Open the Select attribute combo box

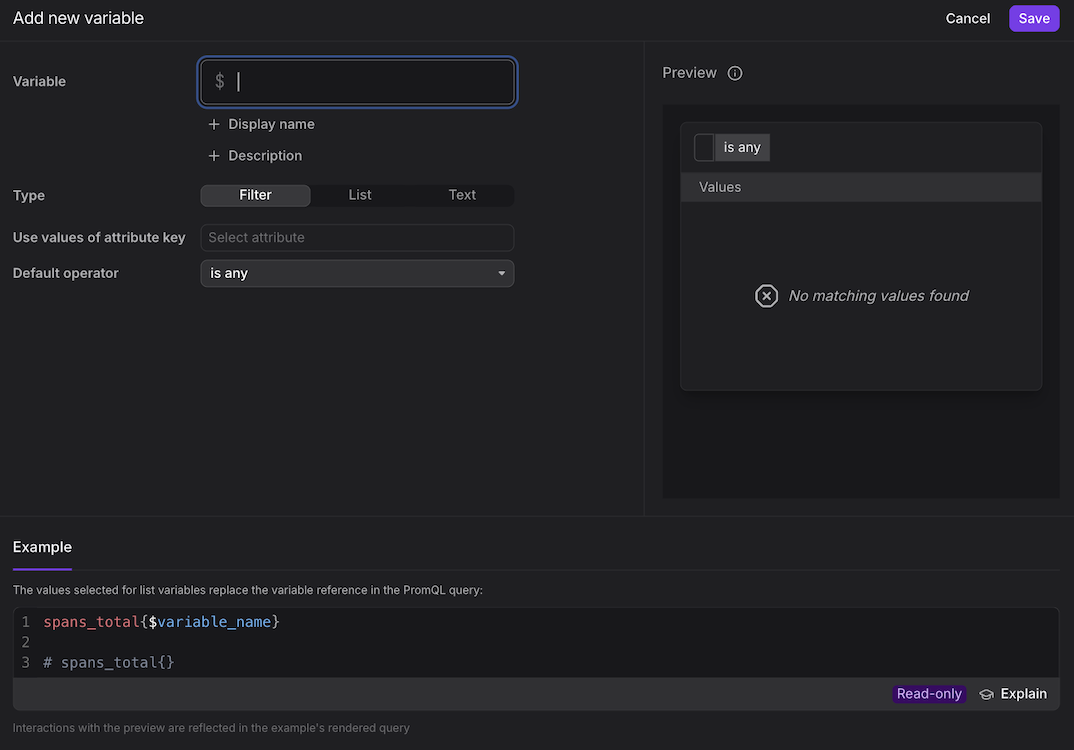point(357,237)
